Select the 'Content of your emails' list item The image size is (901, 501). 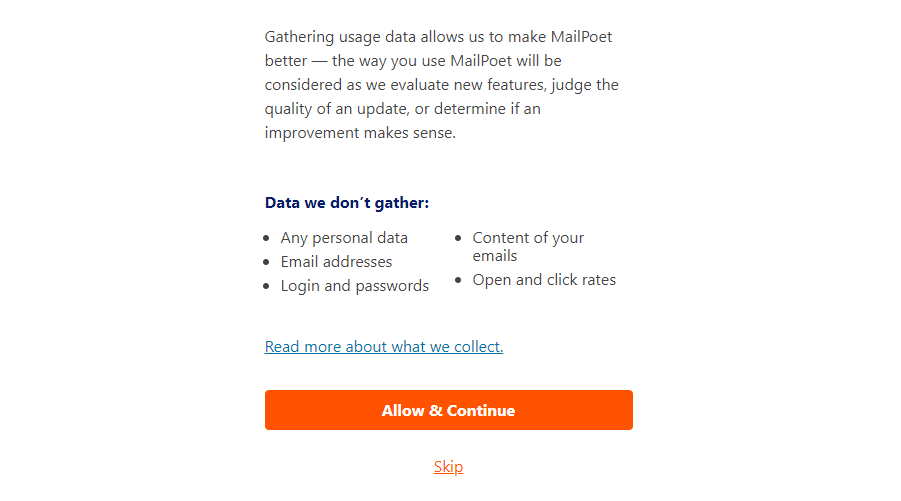click(x=528, y=246)
